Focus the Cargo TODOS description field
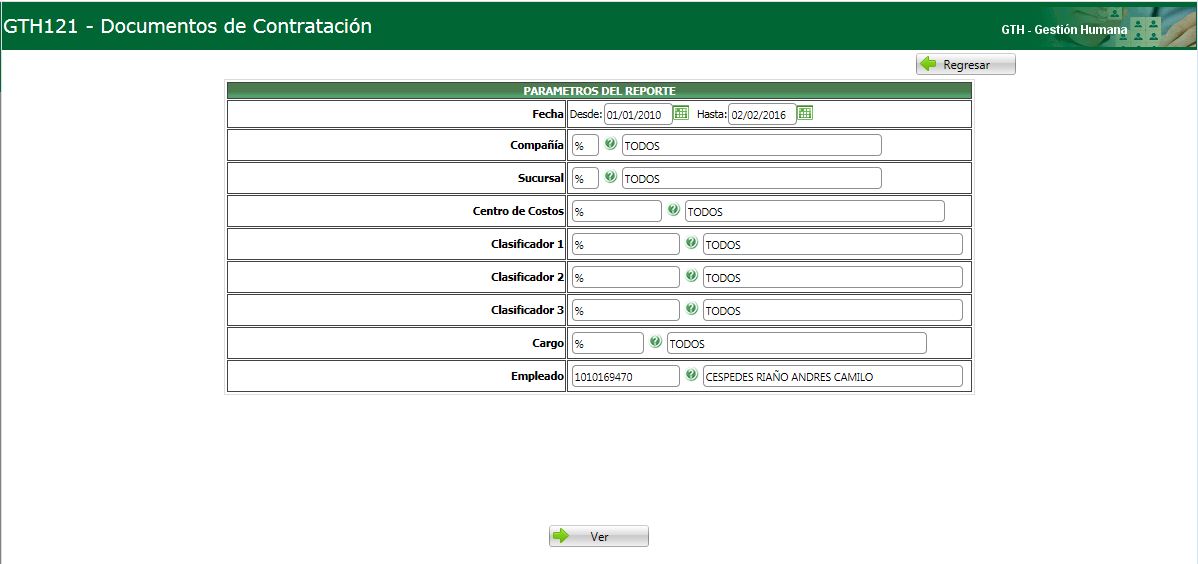The height and width of the screenshot is (564, 1198). [x=797, y=343]
